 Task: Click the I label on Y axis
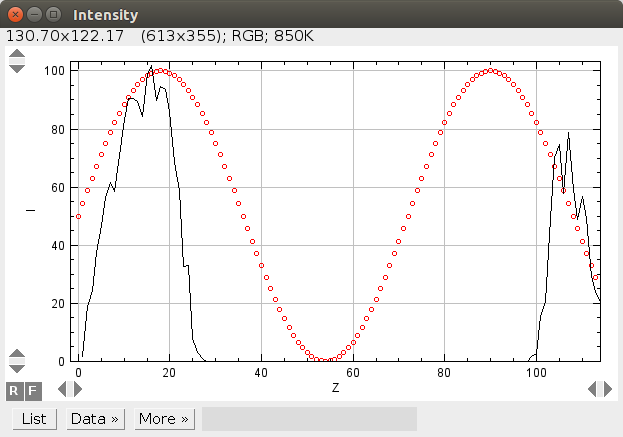pyautogui.click(x=30, y=211)
